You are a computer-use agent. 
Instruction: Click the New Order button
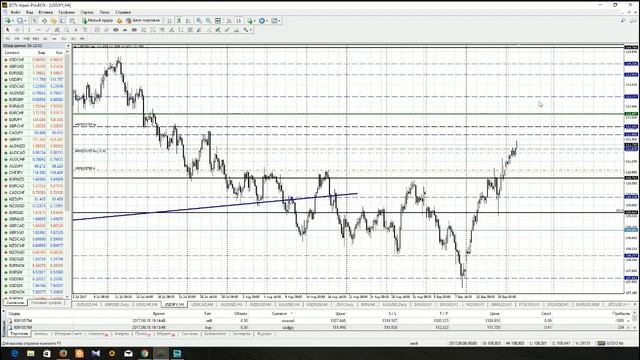click(x=98, y=20)
